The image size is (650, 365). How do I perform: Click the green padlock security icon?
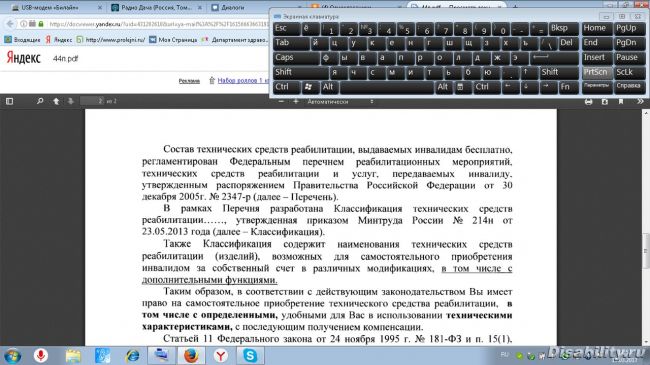point(41,24)
